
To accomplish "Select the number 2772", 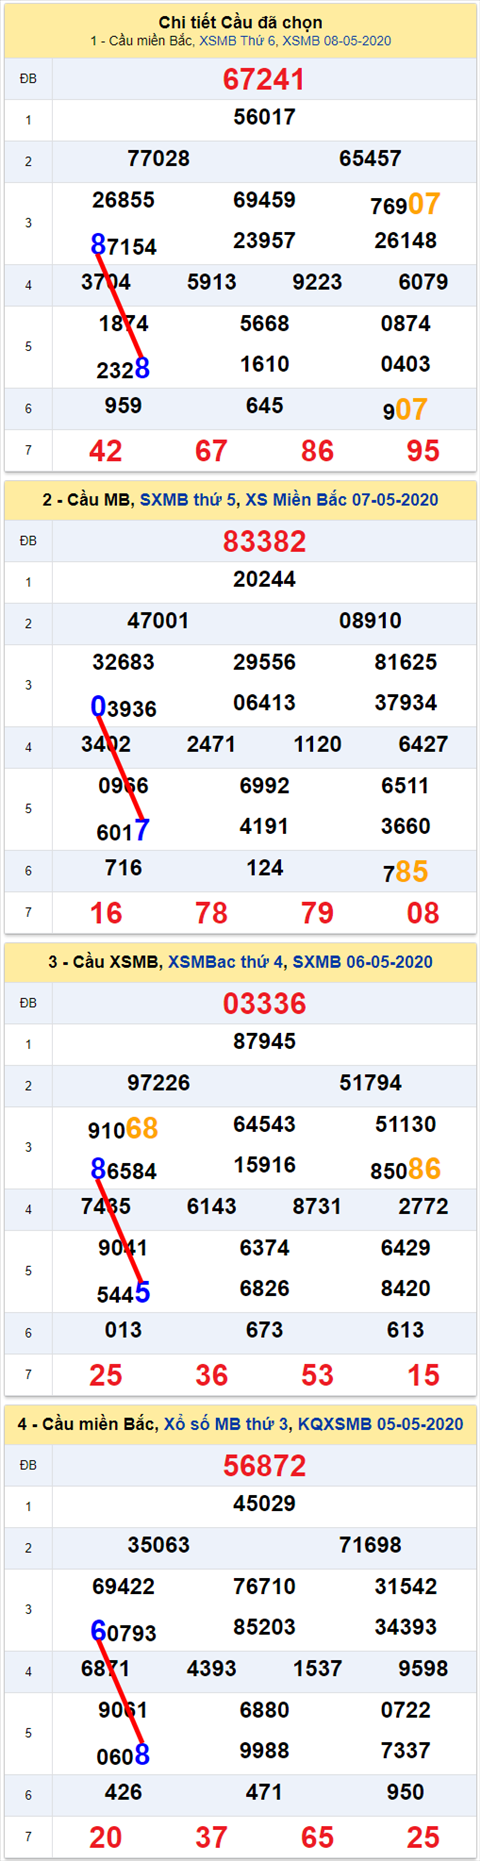I will point(423,1206).
